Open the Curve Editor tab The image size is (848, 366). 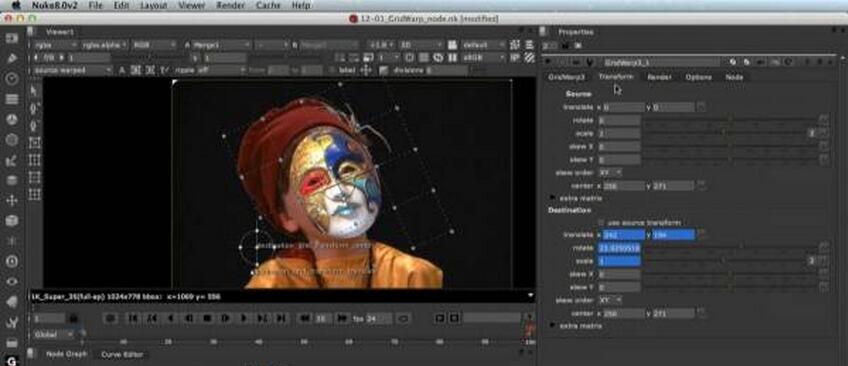122,354
